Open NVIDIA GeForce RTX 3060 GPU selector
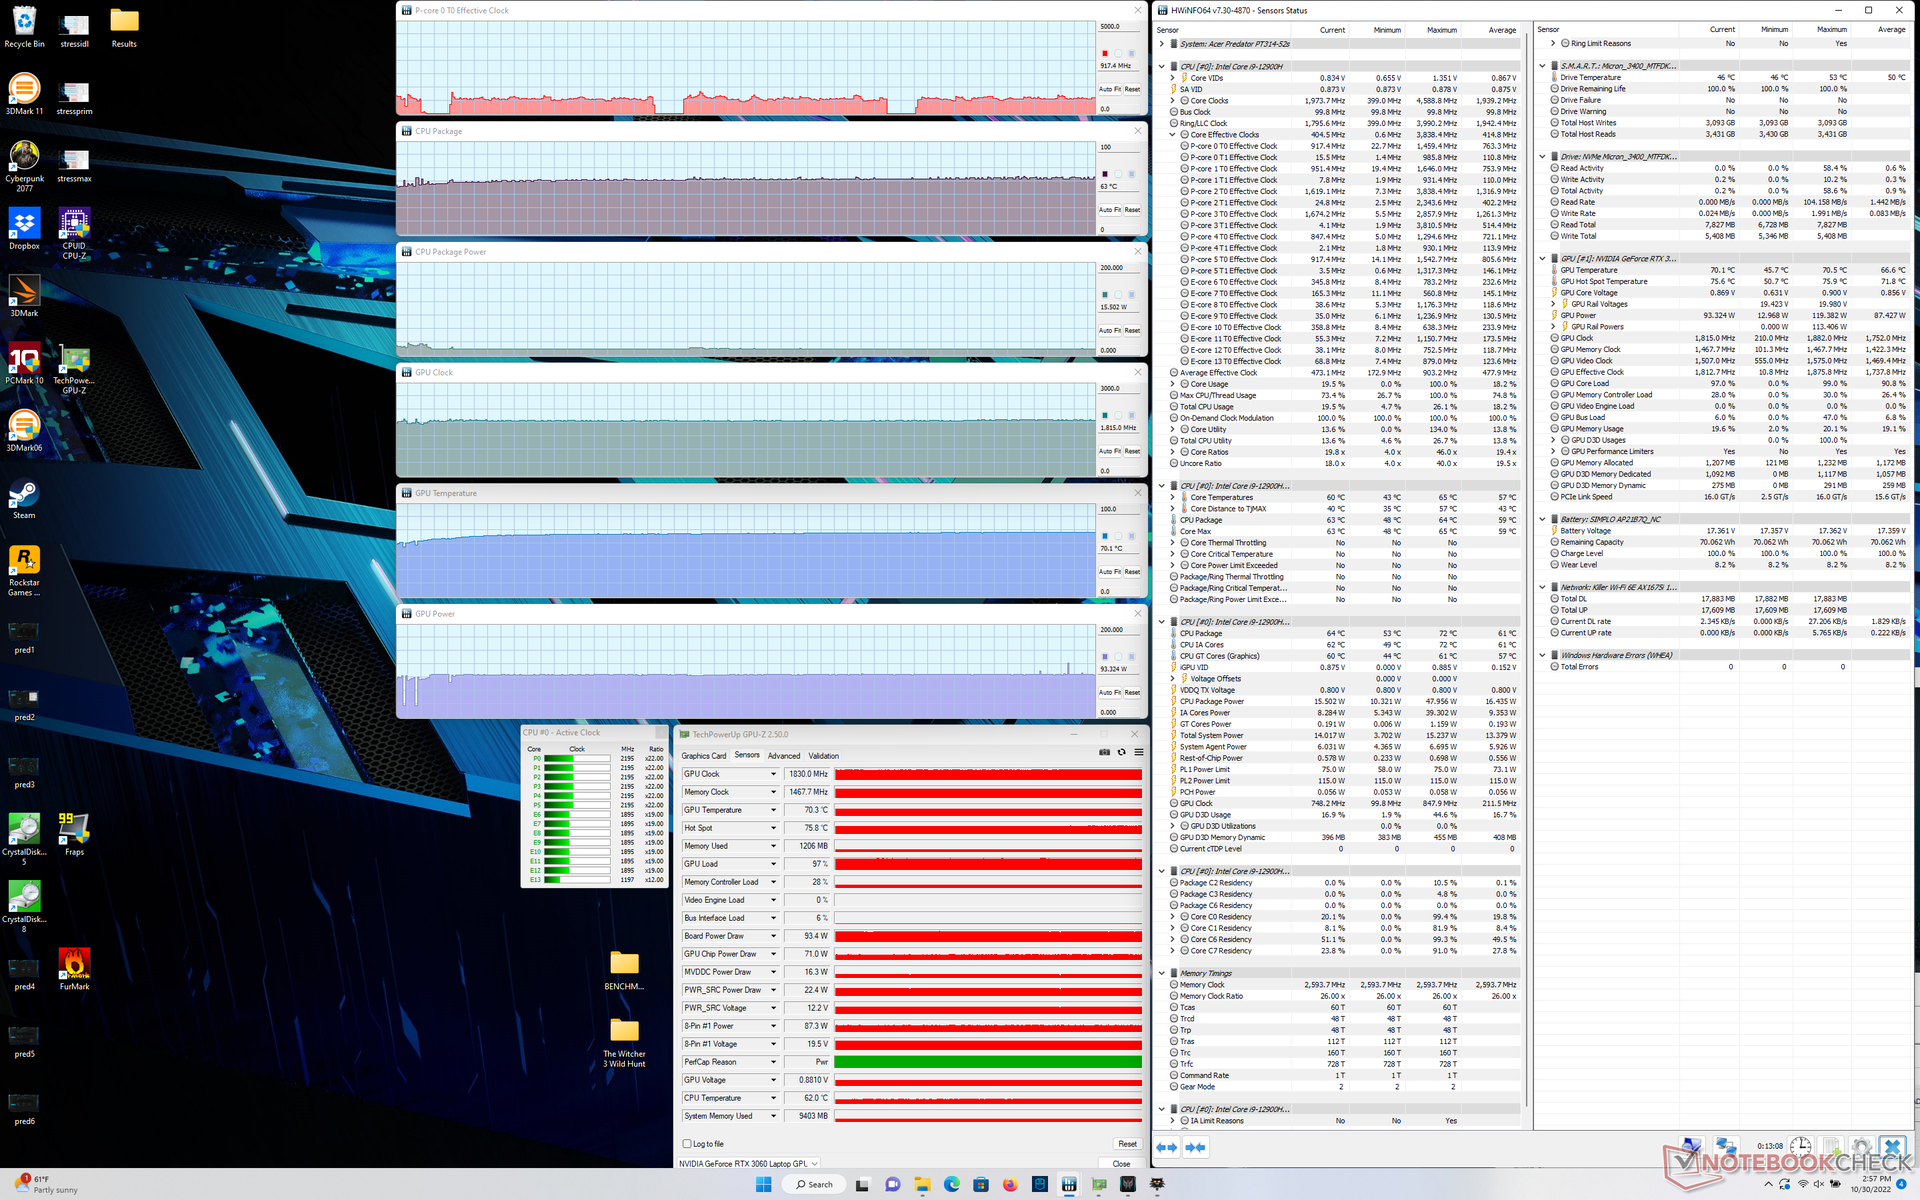The height and width of the screenshot is (1200, 1920). pos(748,1163)
